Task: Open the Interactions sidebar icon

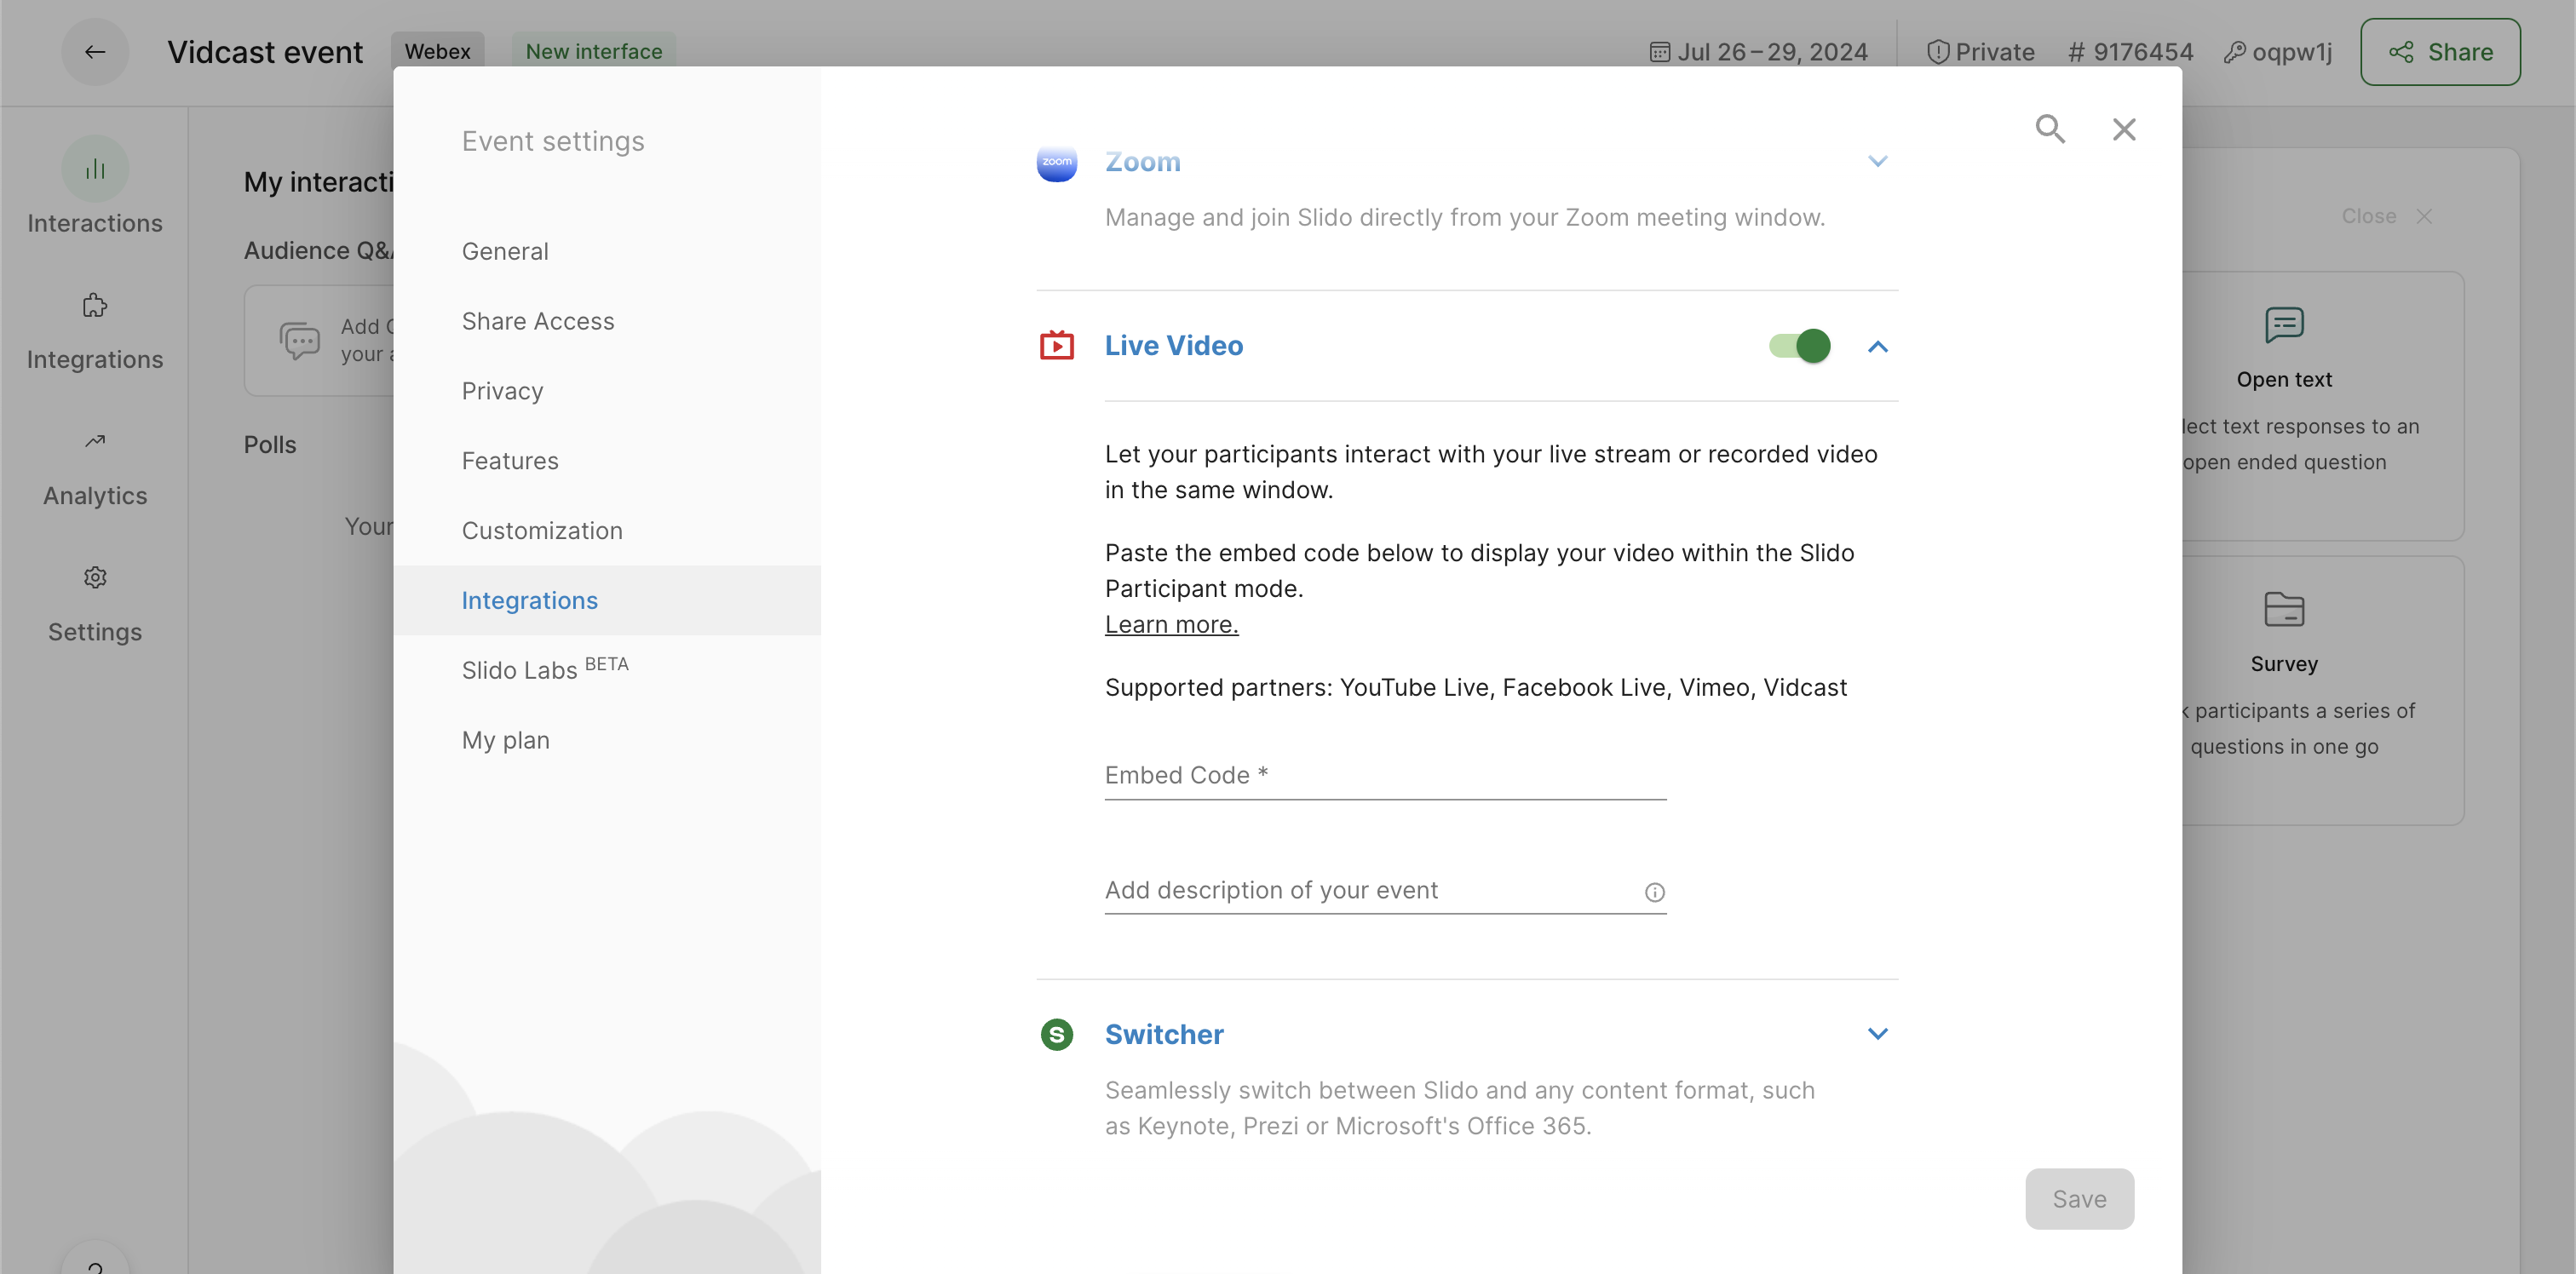Action: pos(95,169)
